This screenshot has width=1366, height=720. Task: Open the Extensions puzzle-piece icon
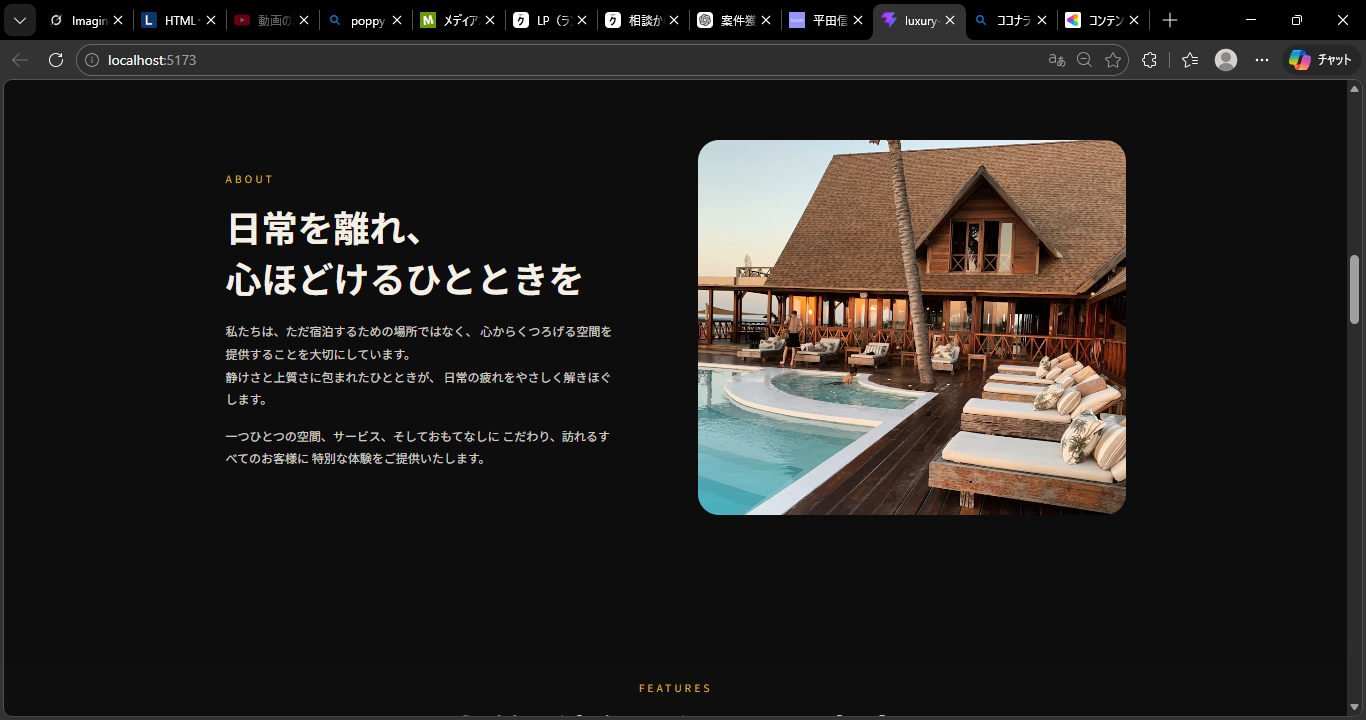point(1148,59)
